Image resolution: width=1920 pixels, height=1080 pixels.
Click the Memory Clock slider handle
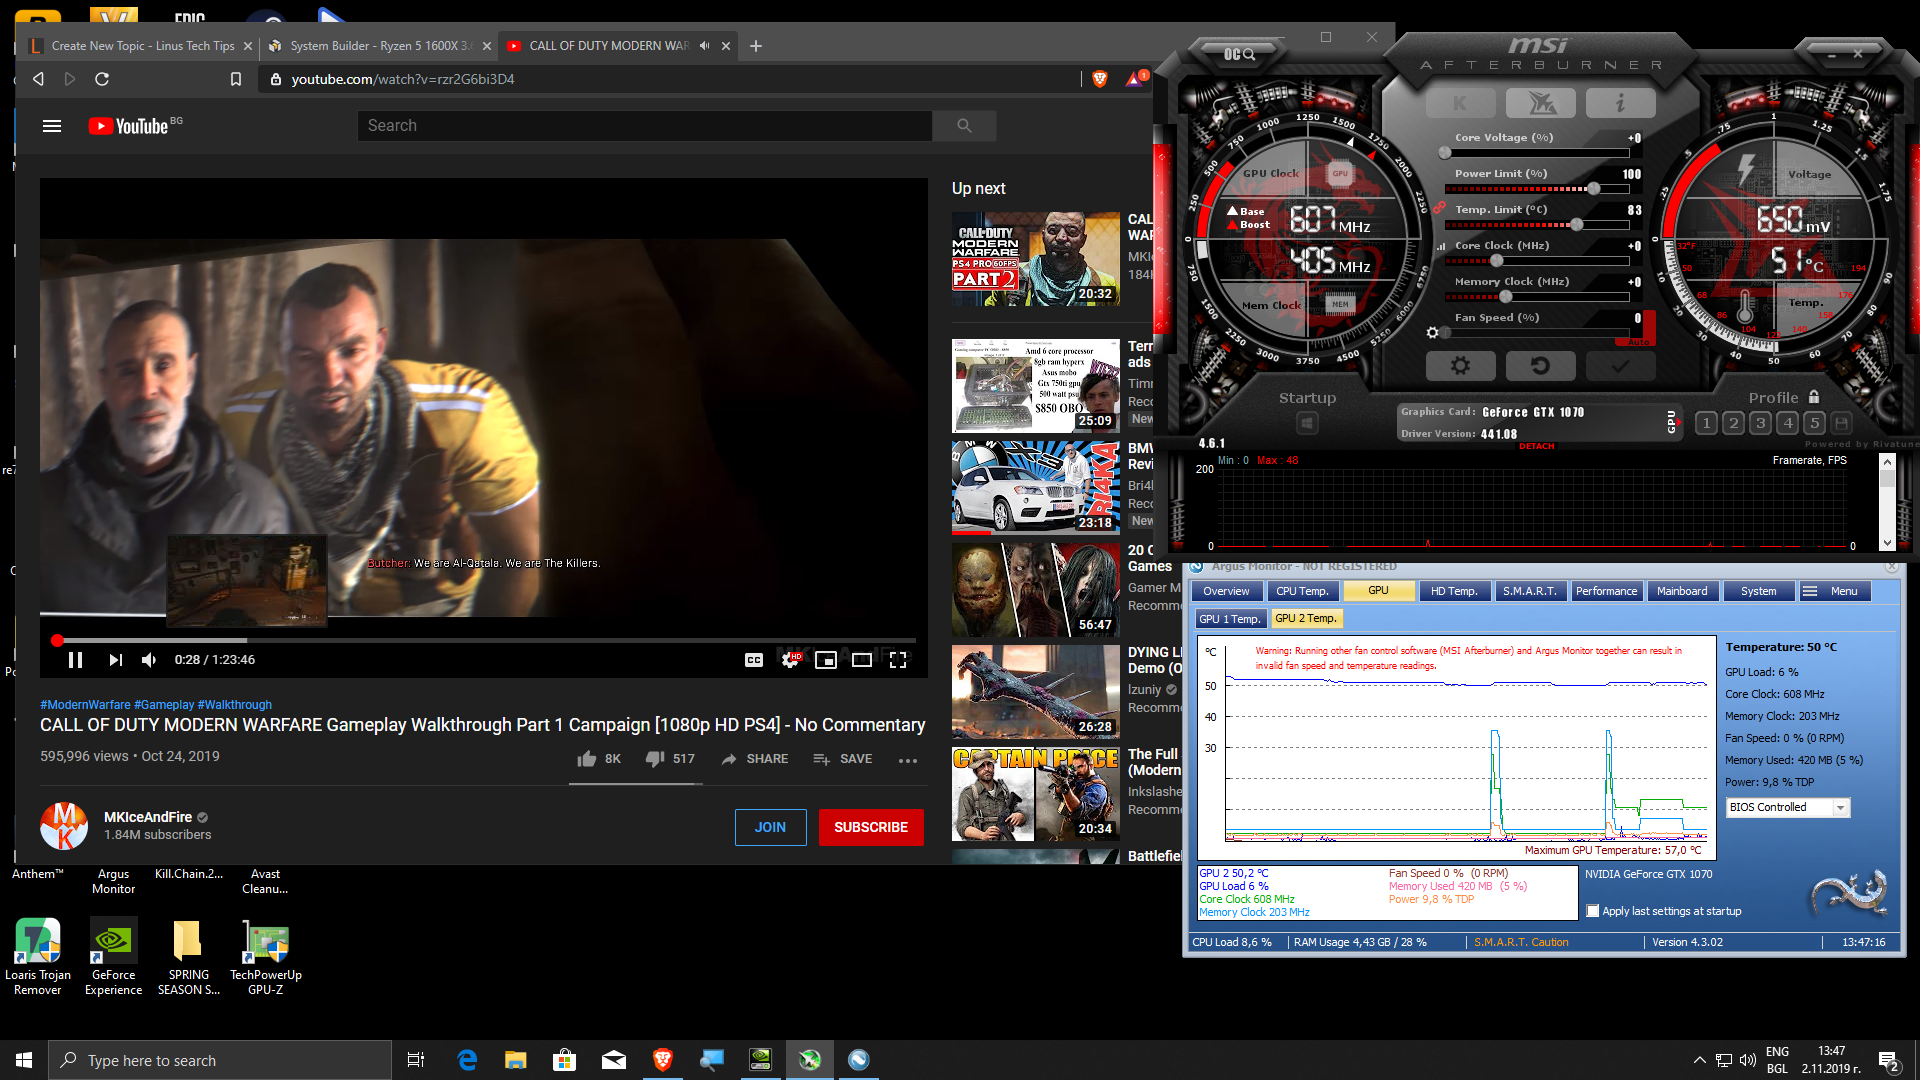point(1507,297)
